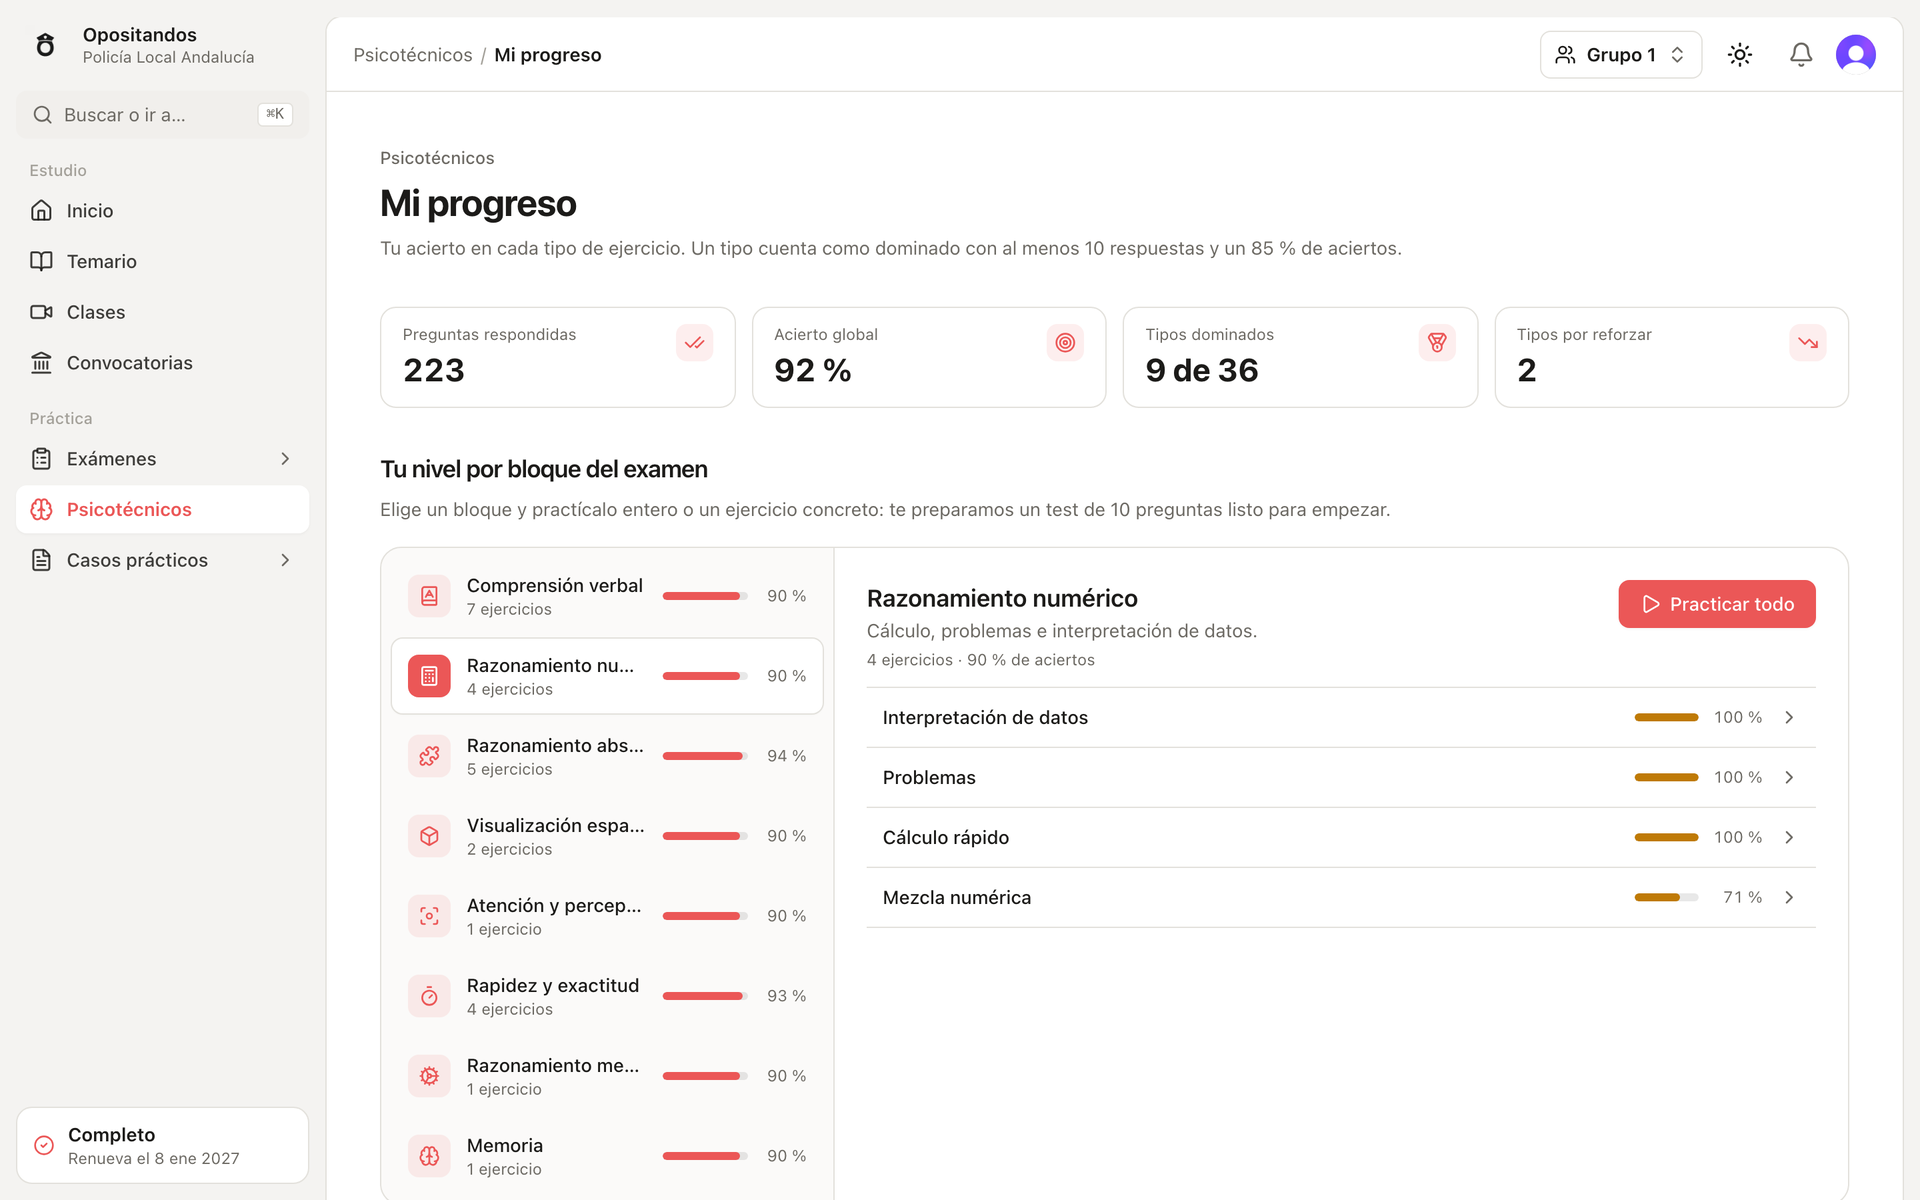Click the Visualización espacial cube icon

coord(429,836)
